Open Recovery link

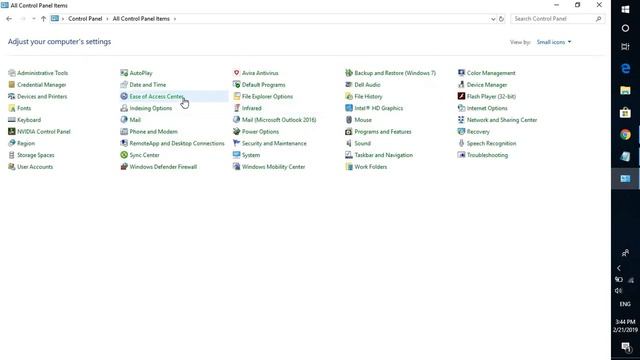coord(478,132)
